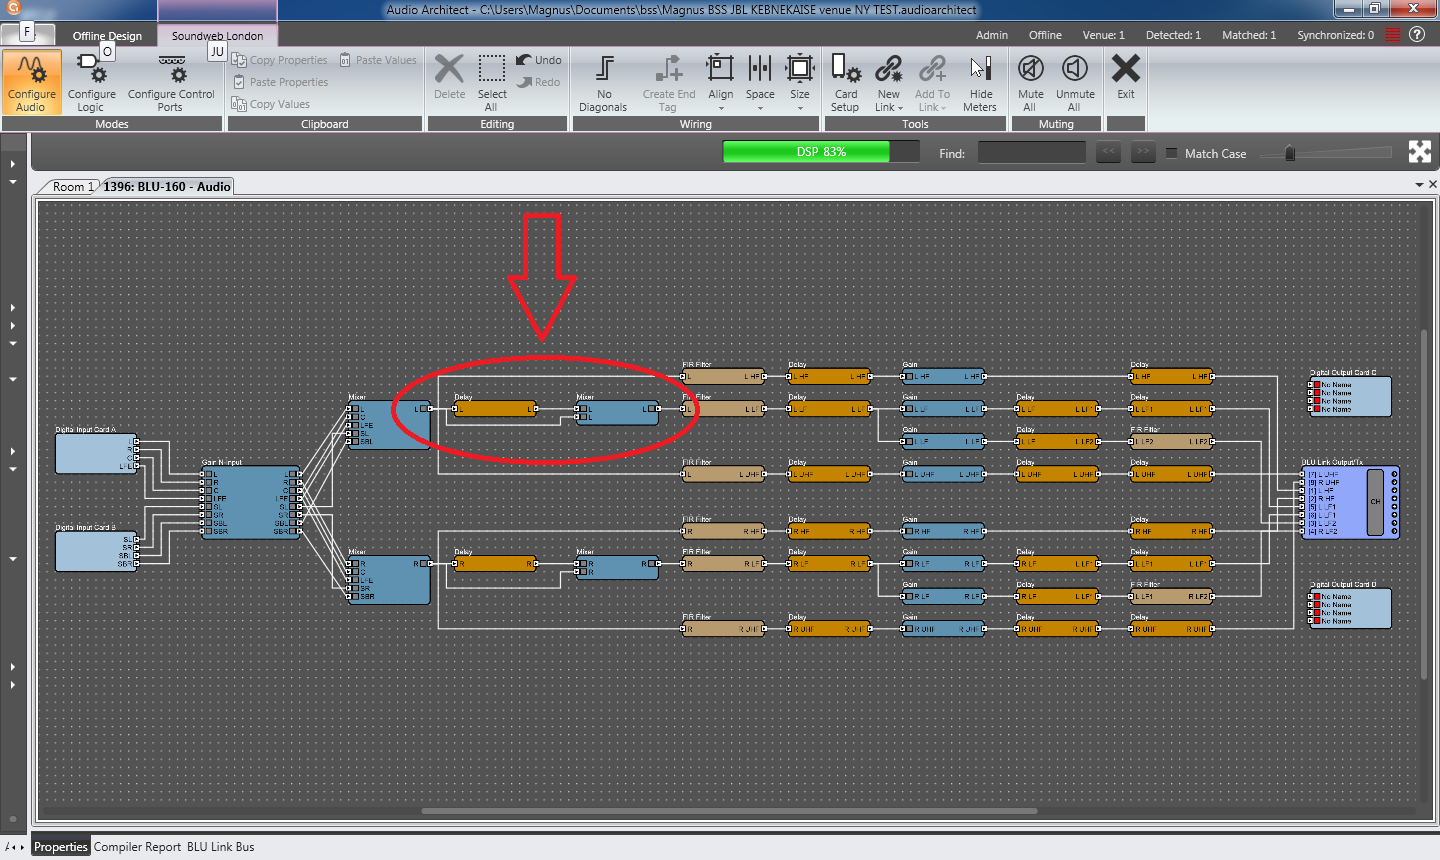Viewport: 1440px width, 860px height.
Task: Select the 1396: BLU-160 - Audio tab
Action: click(167, 186)
